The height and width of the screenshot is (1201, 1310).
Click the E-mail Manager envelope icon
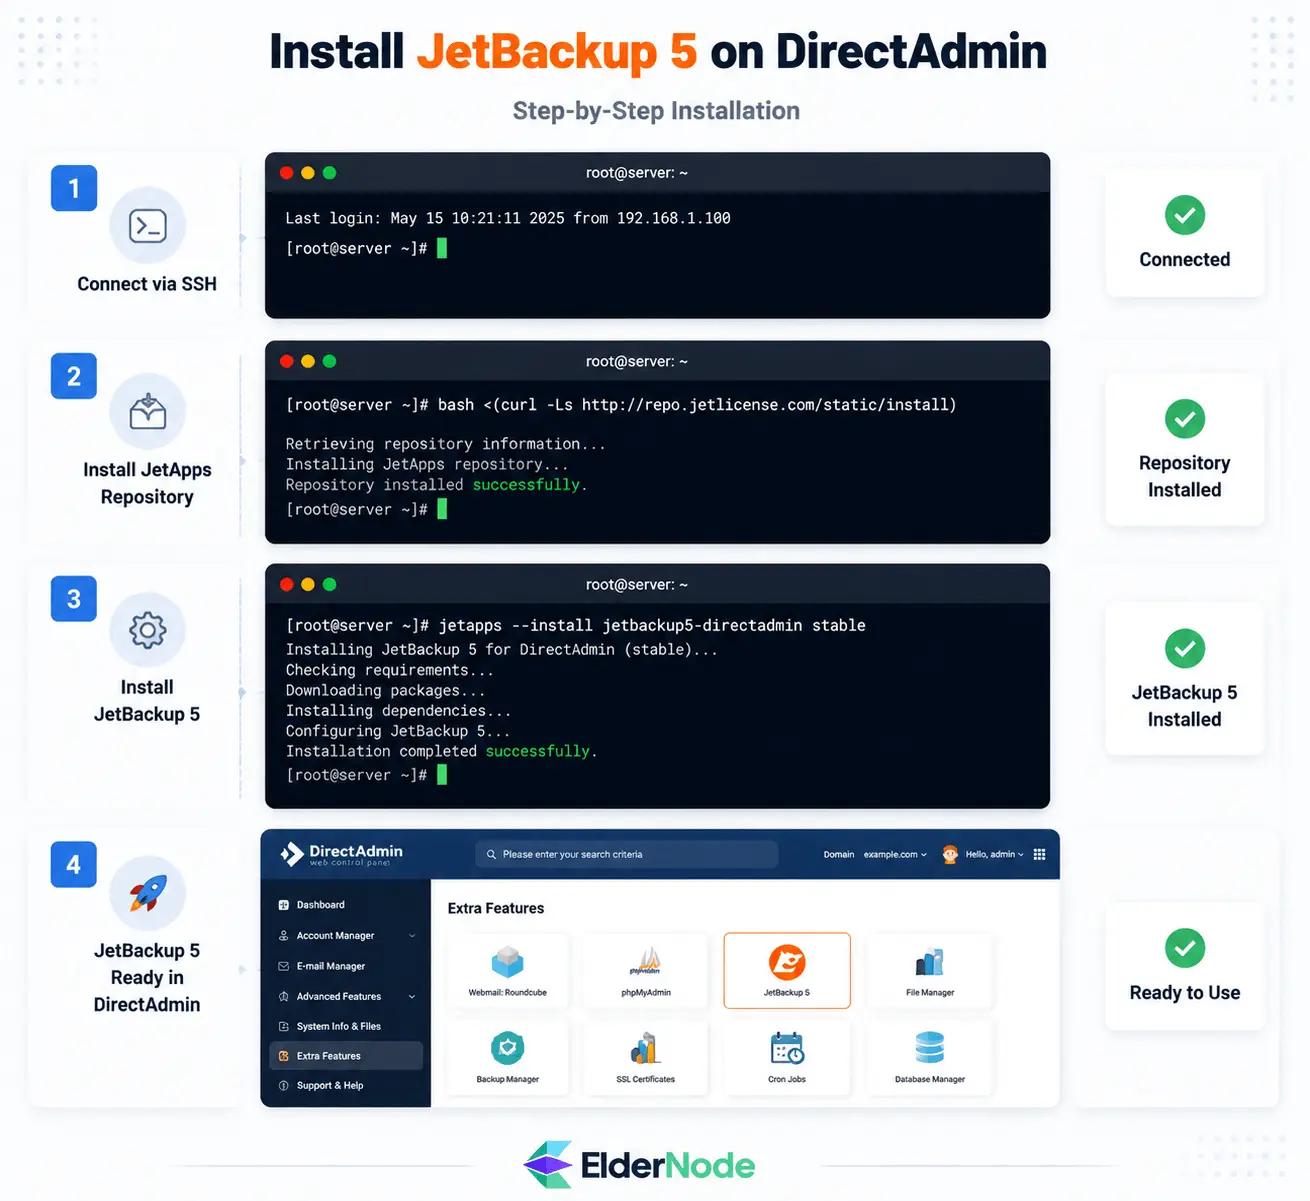pos(284,966)
